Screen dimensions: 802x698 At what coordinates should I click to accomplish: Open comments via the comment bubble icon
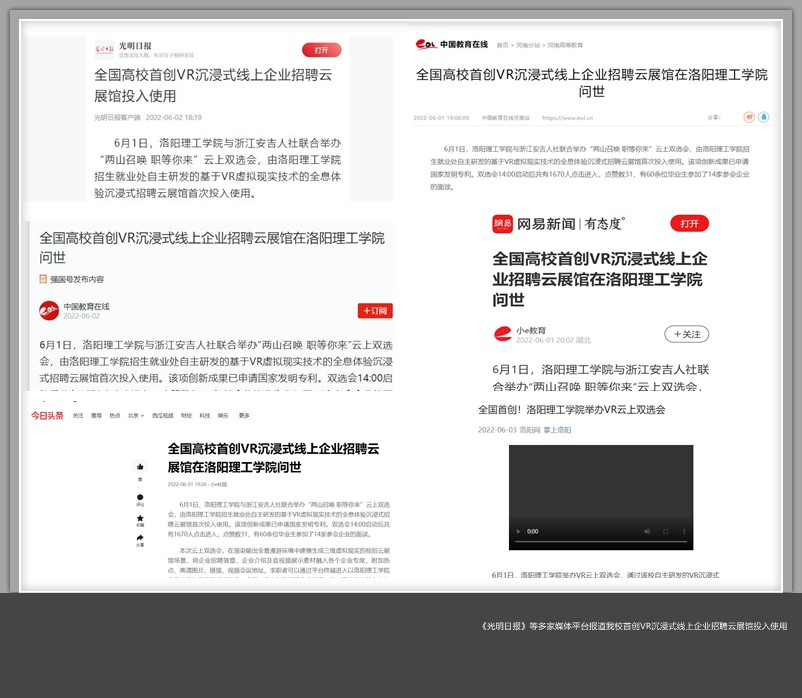(x=140, y=497)
